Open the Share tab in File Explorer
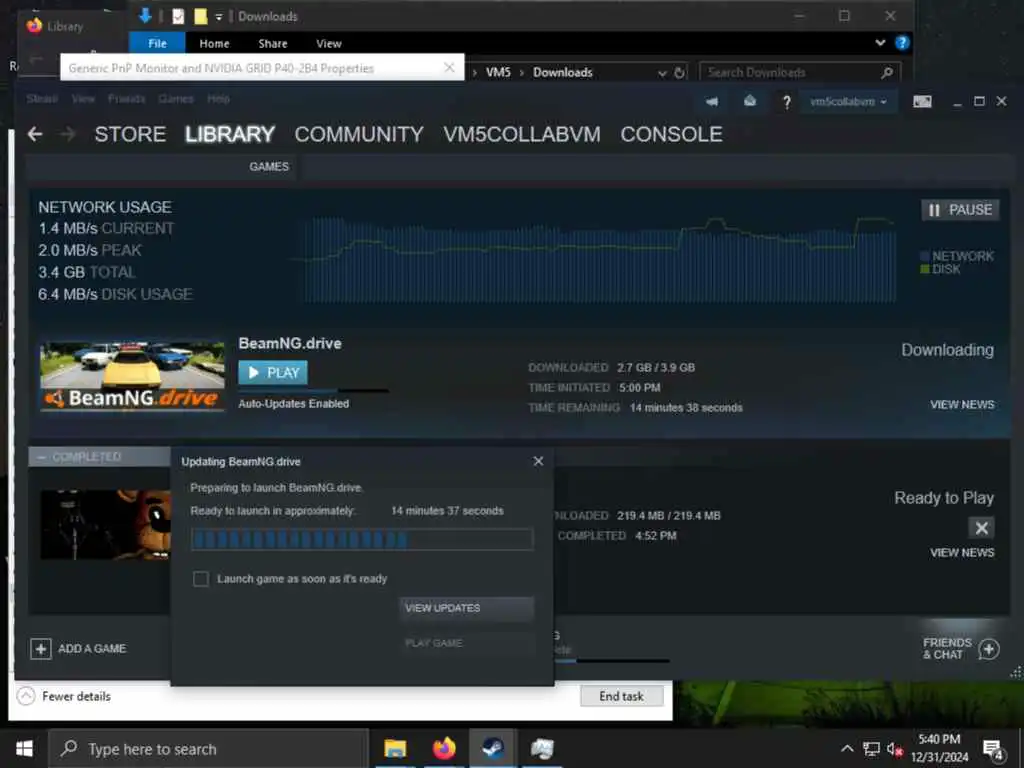The image size is (1024, 768). [272, 44]
